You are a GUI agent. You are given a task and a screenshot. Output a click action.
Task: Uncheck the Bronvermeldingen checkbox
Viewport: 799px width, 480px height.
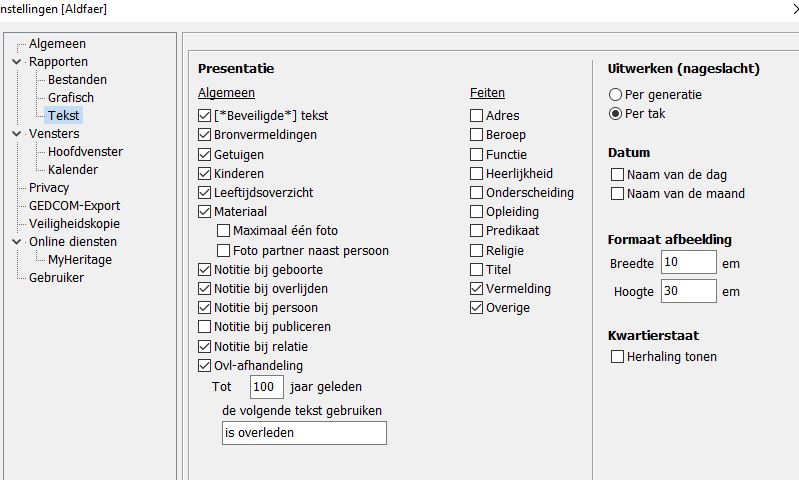click(205, 135)
